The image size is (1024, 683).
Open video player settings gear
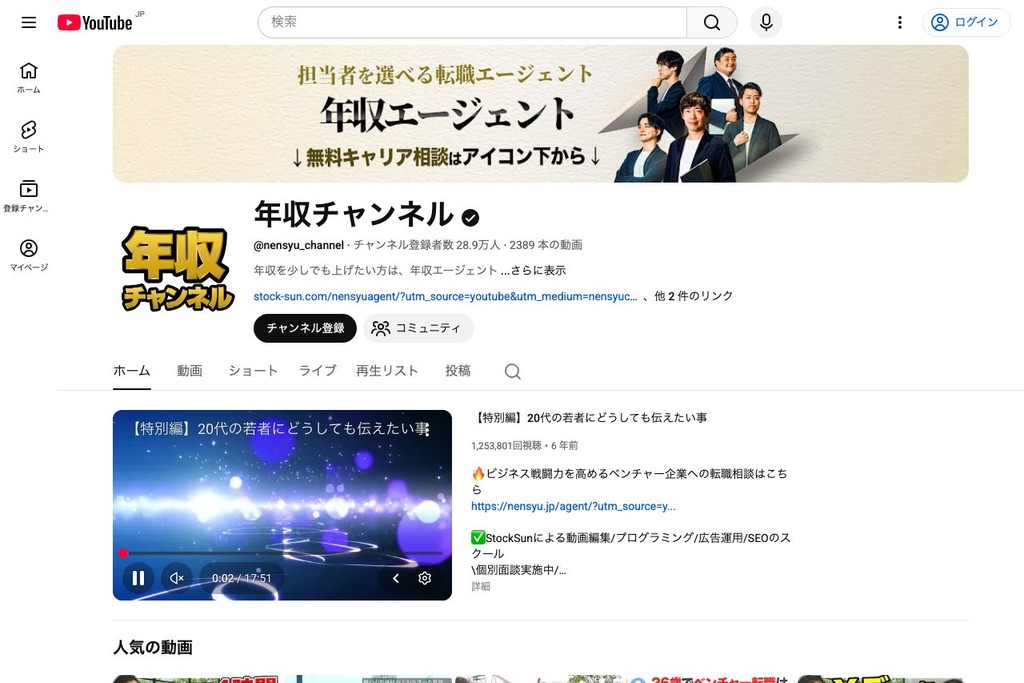tap(424, 578)
